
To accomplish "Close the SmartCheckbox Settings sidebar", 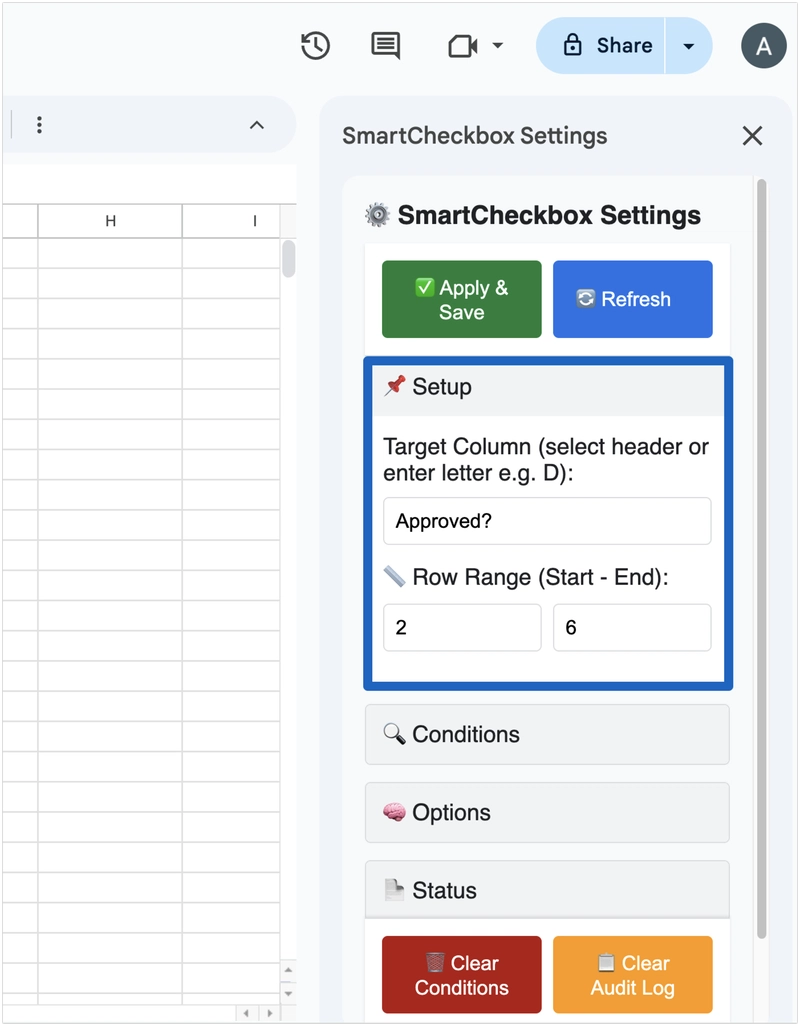I will (752, 136).
